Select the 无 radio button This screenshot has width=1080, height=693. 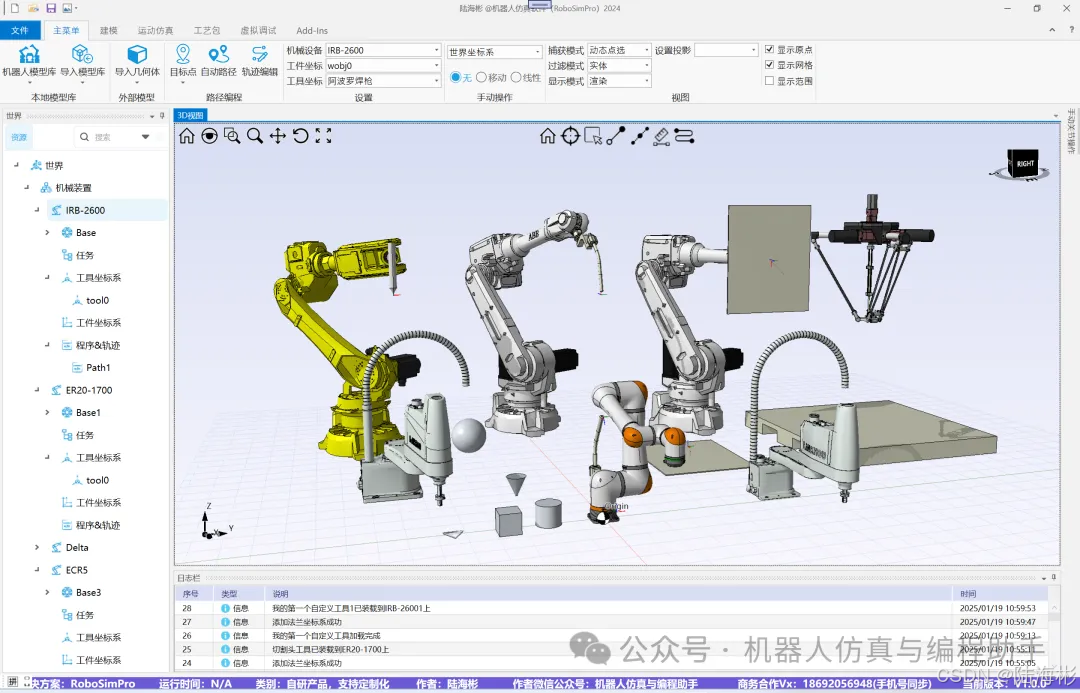[455, 77]
